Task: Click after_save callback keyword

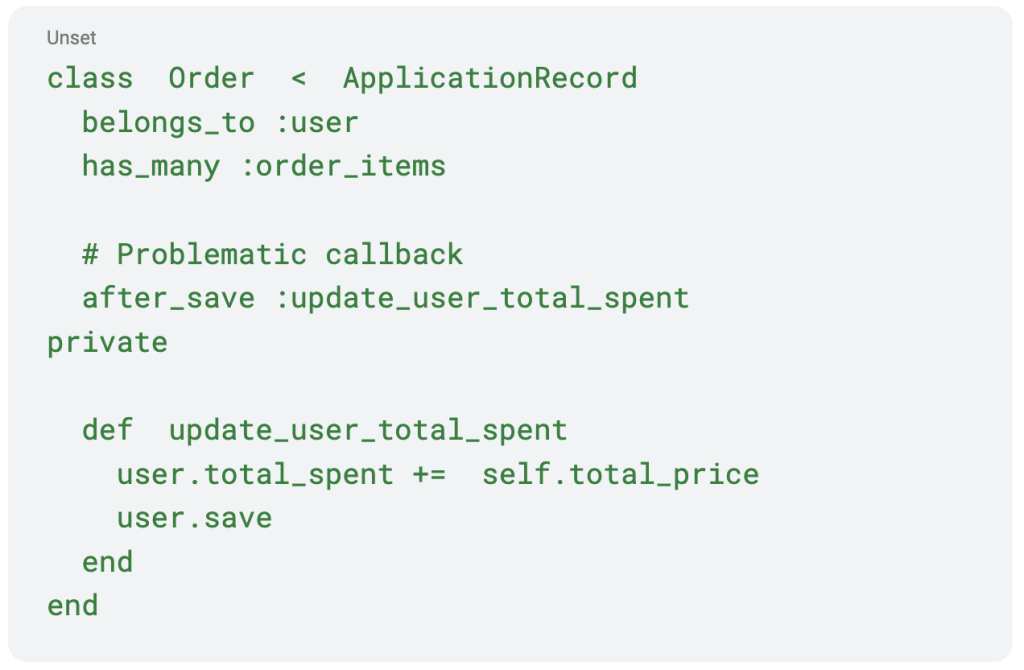Action: pos(168,298)
